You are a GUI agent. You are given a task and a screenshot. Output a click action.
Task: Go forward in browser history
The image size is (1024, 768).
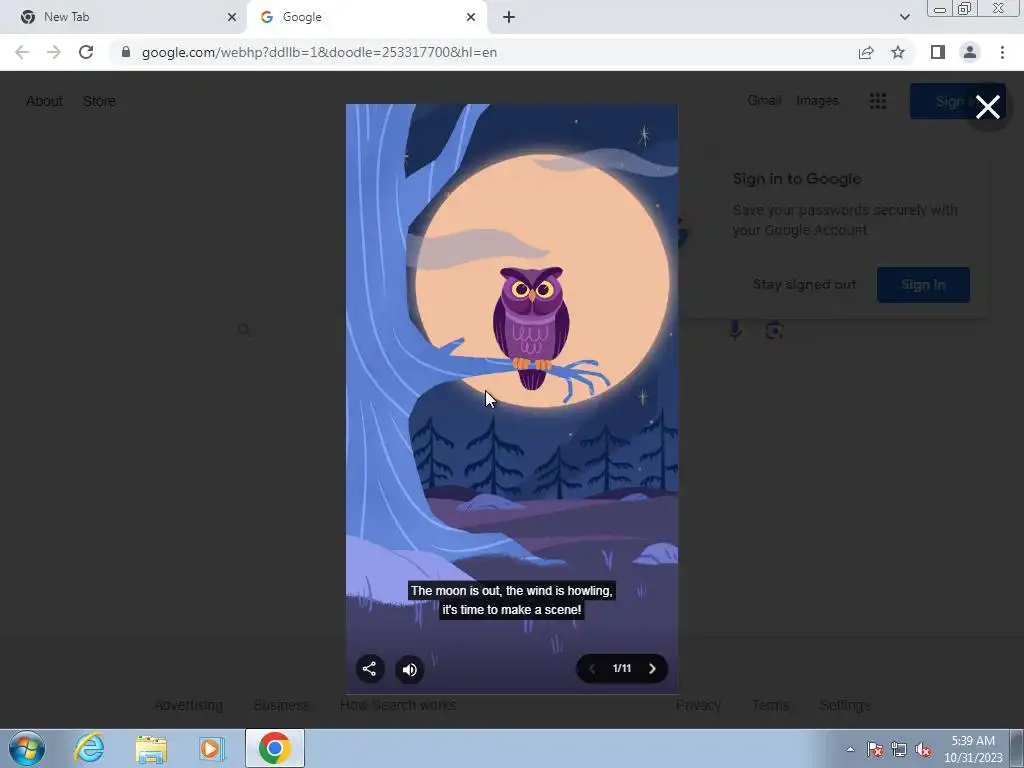pos(54,52)
